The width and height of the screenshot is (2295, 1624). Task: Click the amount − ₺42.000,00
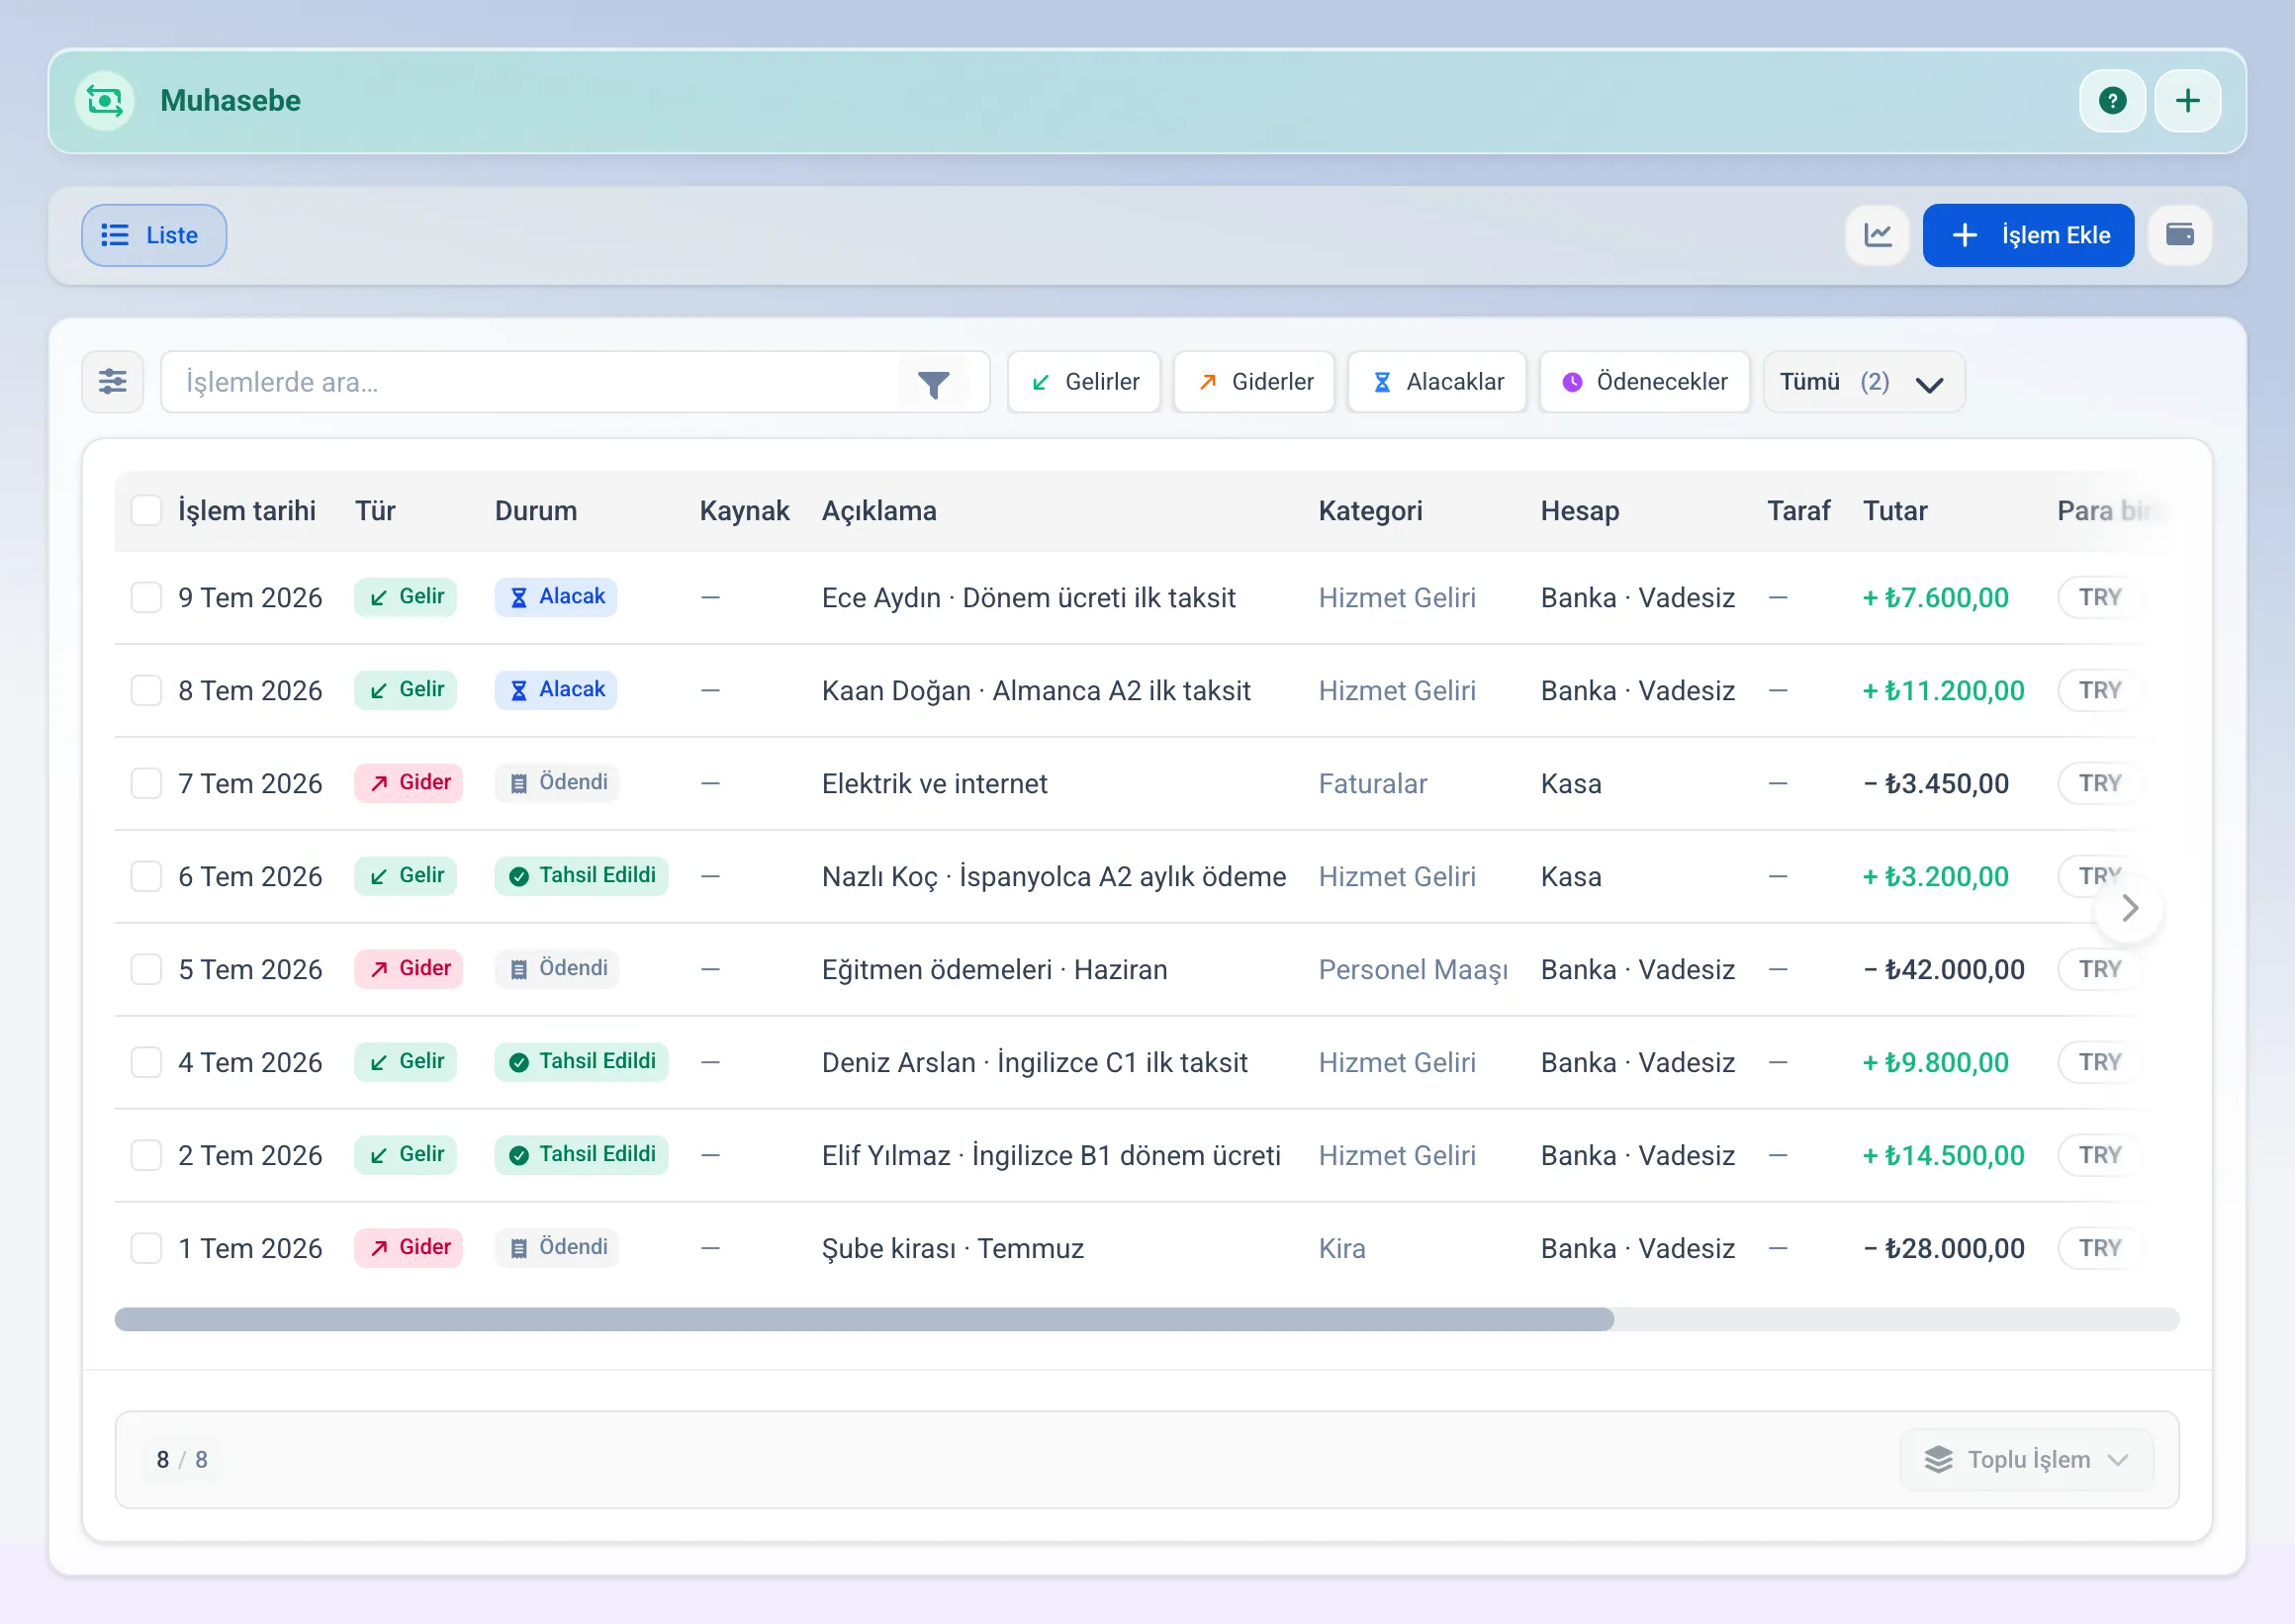point(1943,970)
